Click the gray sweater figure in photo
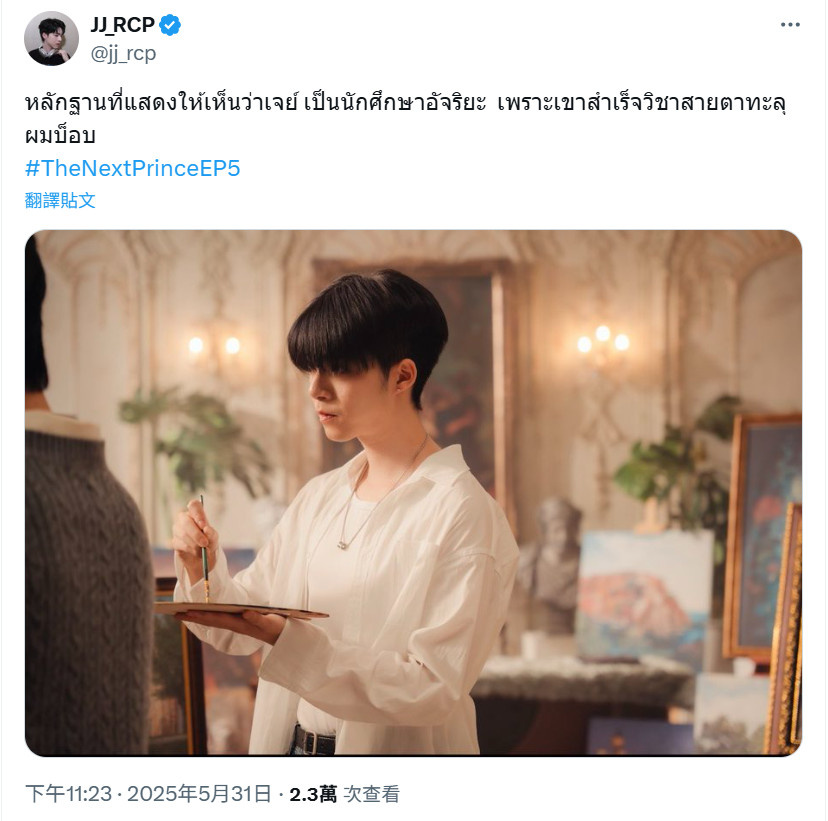 coord(84,581)
